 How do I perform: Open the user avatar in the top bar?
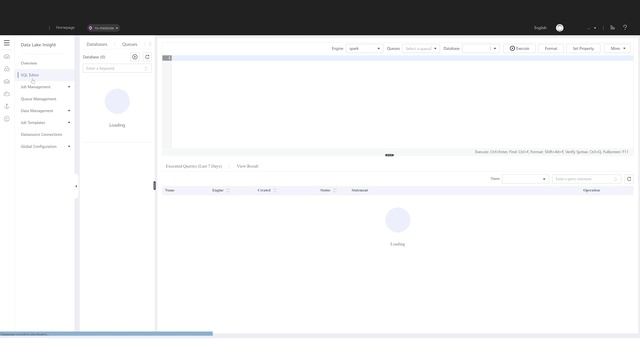pyautogui.click(x=560, y=28)
